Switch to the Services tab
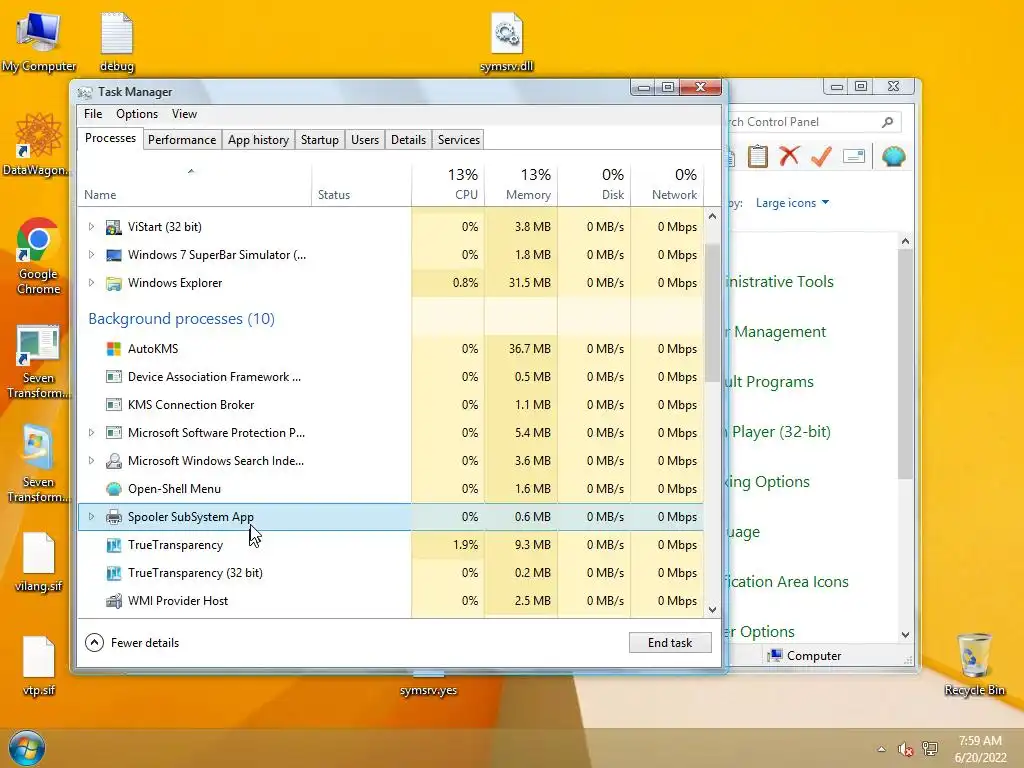Image resolution: width=1024 pixels, height=768 pixels. coord(458,140)
